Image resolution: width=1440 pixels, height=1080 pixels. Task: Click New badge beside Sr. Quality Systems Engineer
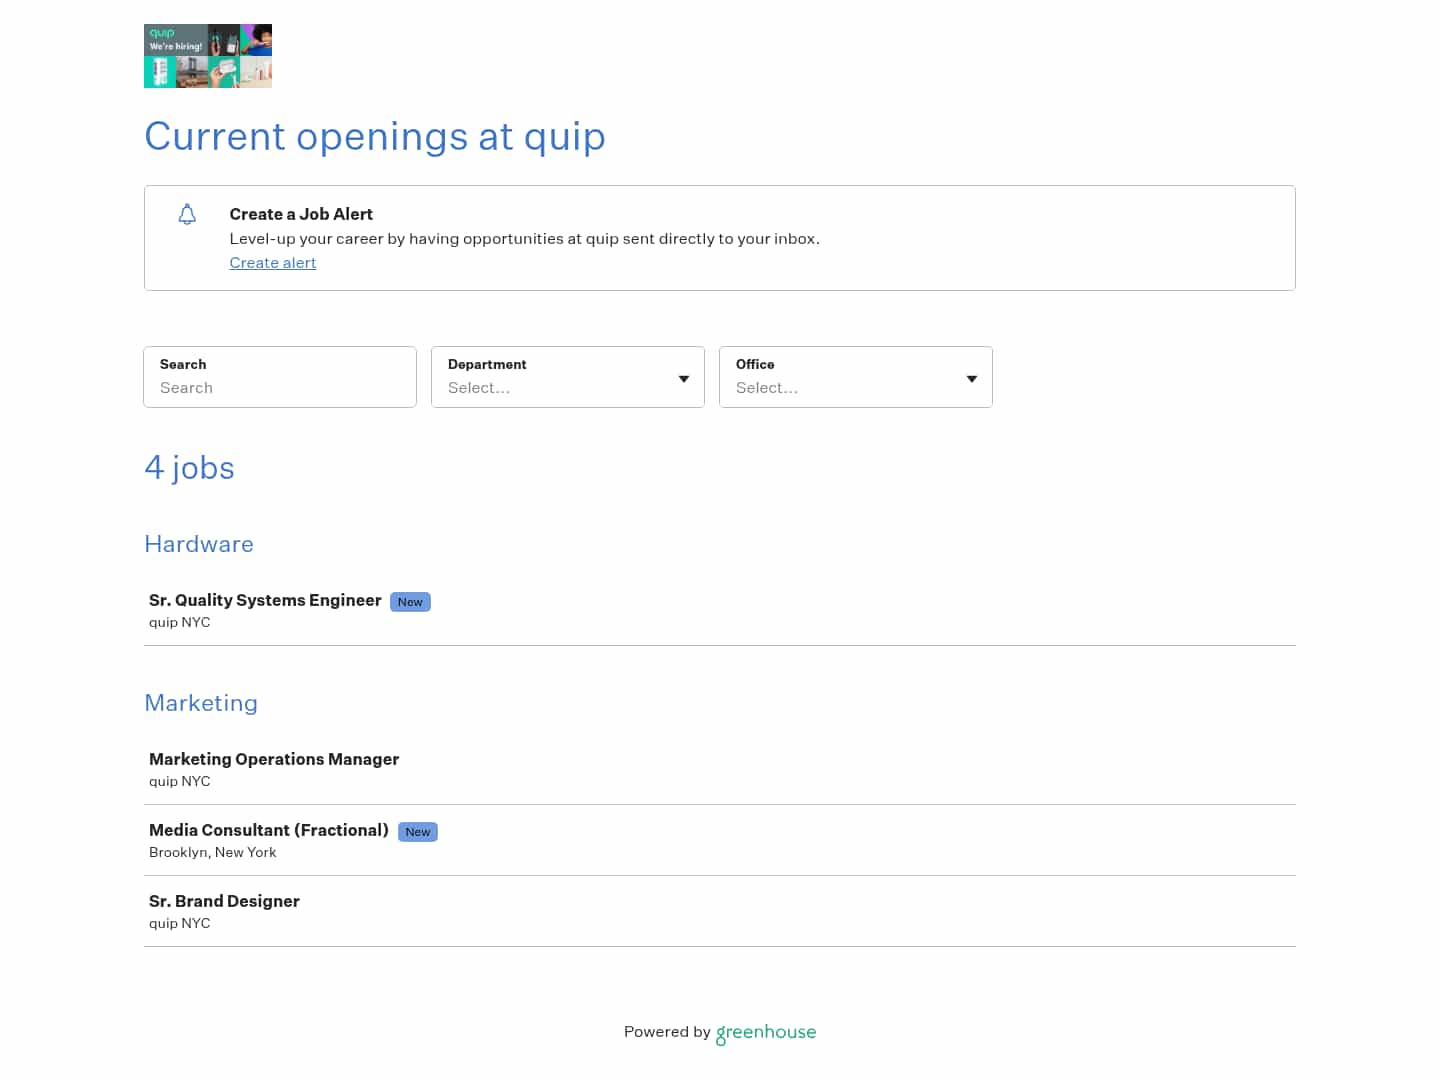410,602
